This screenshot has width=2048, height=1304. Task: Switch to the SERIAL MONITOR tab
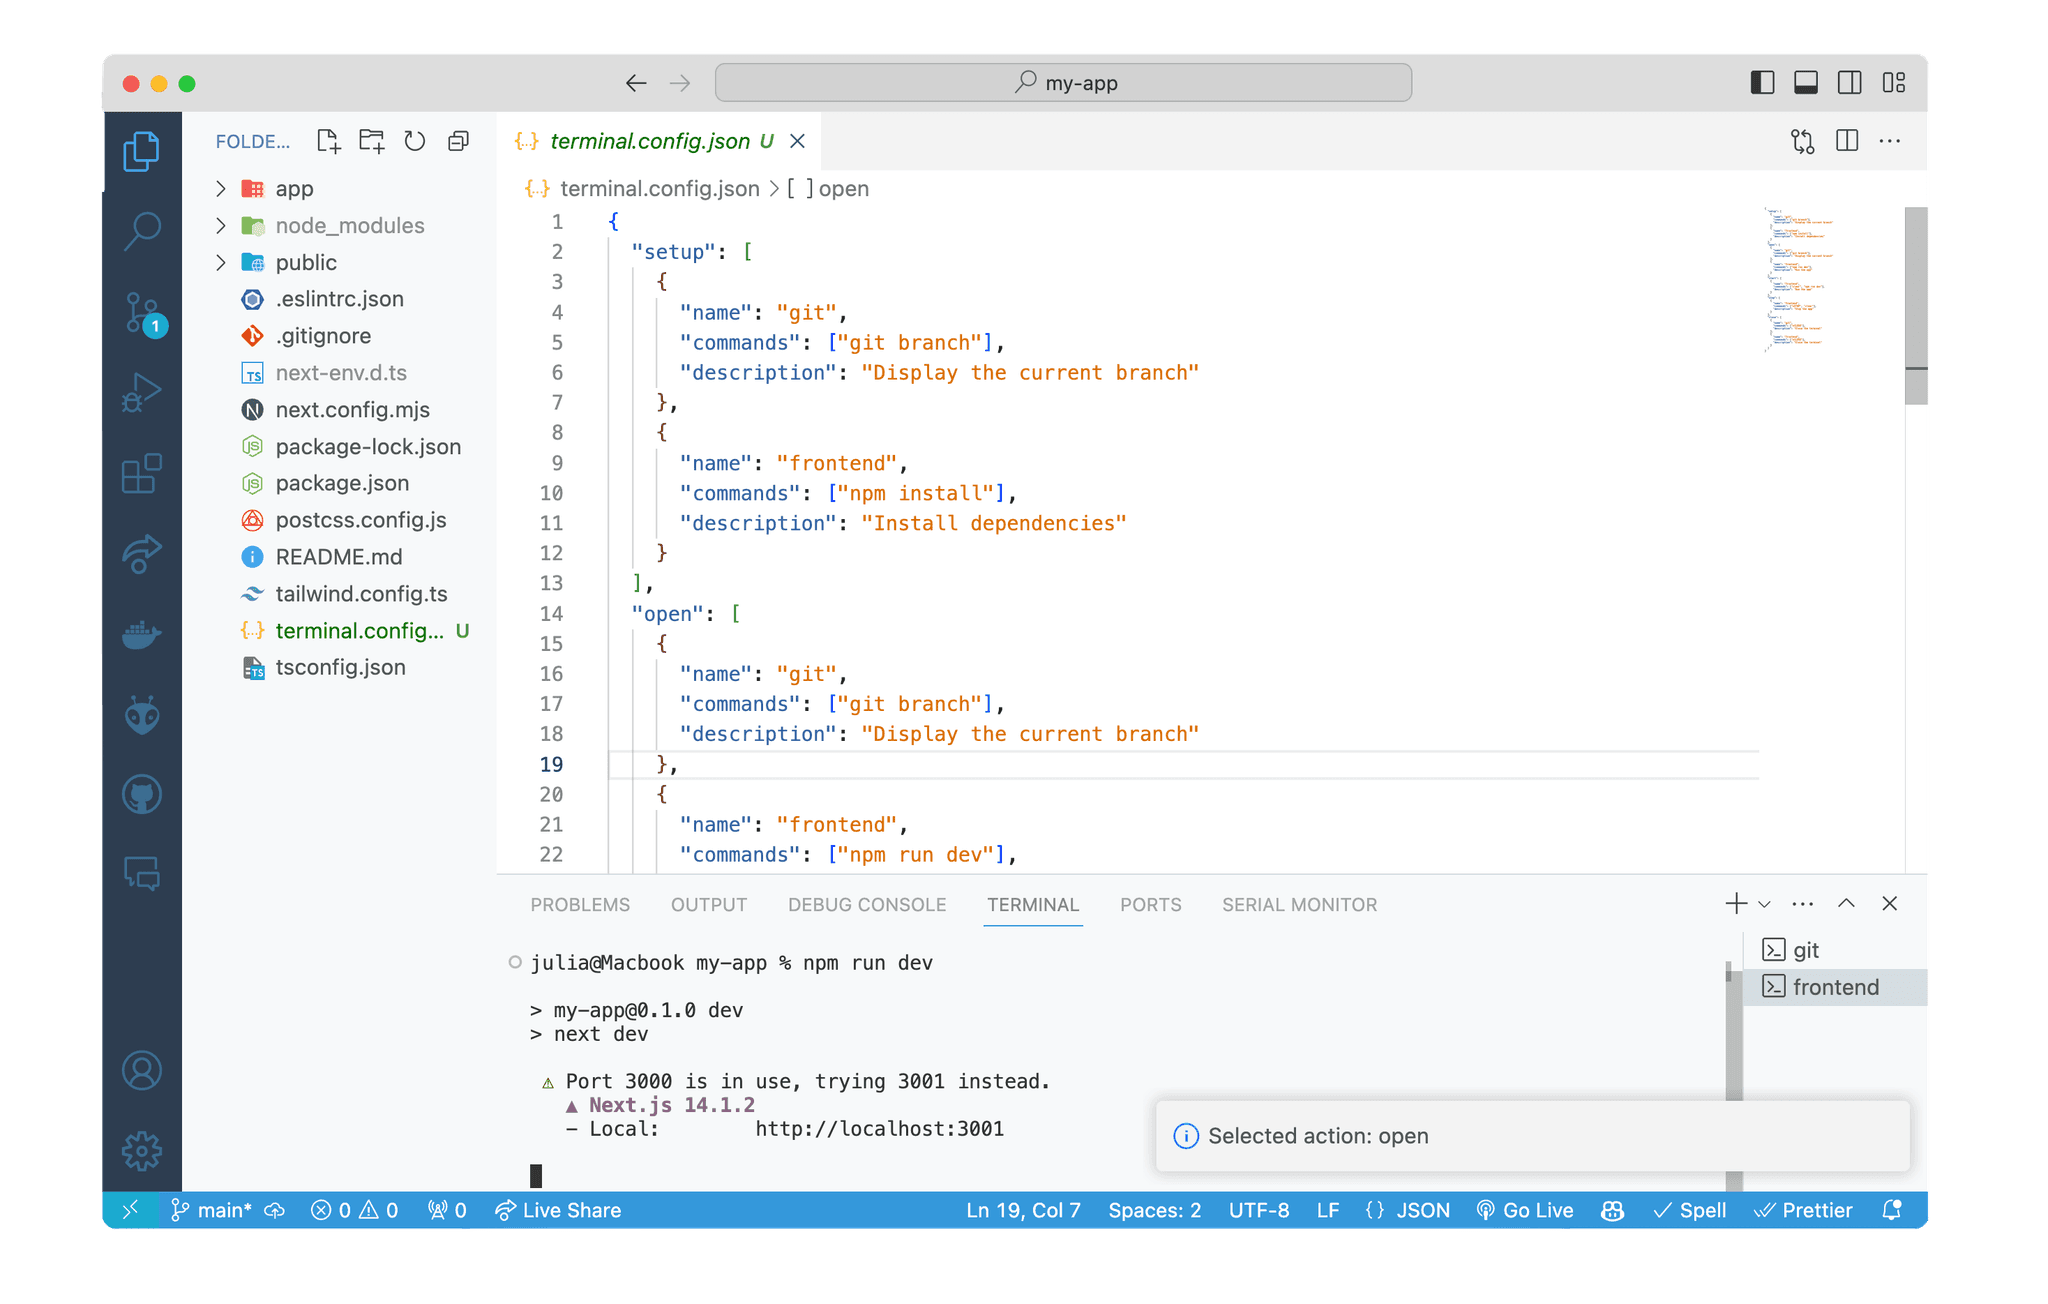(1299, 905)
